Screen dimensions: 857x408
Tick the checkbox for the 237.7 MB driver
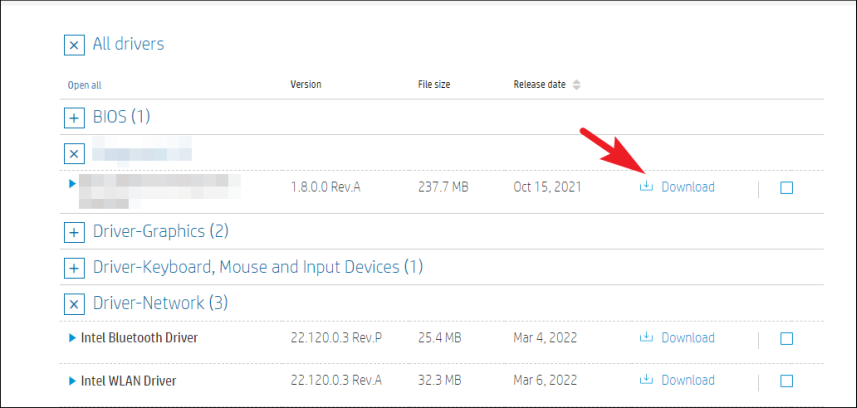point(786,188)
